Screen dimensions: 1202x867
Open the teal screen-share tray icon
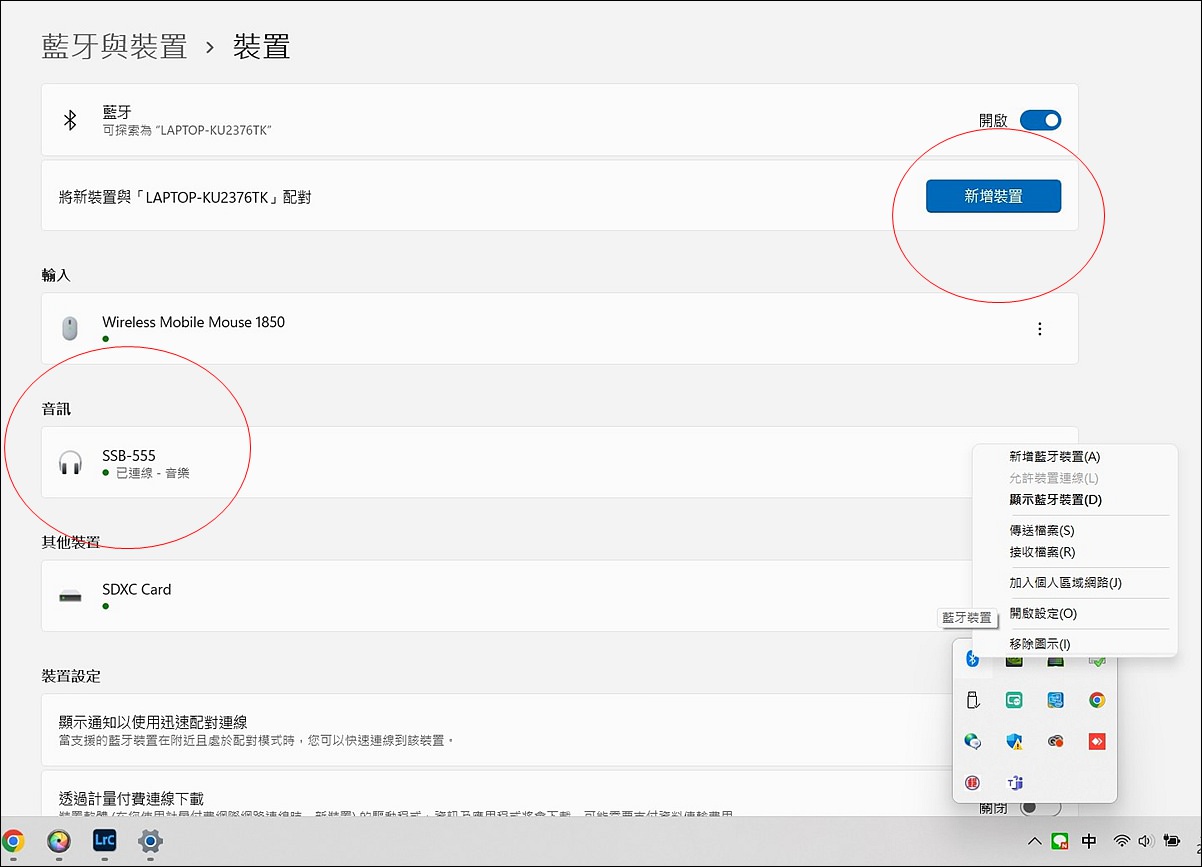[x=1014, y=700]
